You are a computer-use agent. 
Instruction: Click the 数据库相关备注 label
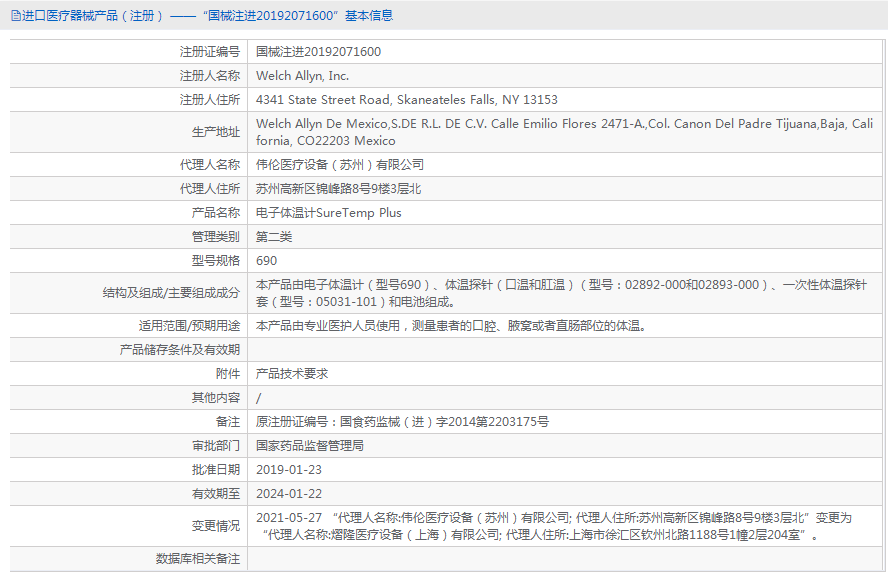tap(198, 559)
